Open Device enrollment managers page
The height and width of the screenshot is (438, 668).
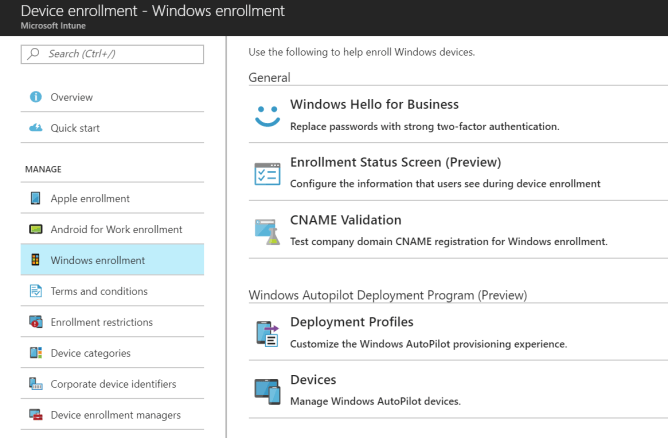coord(116,415)
